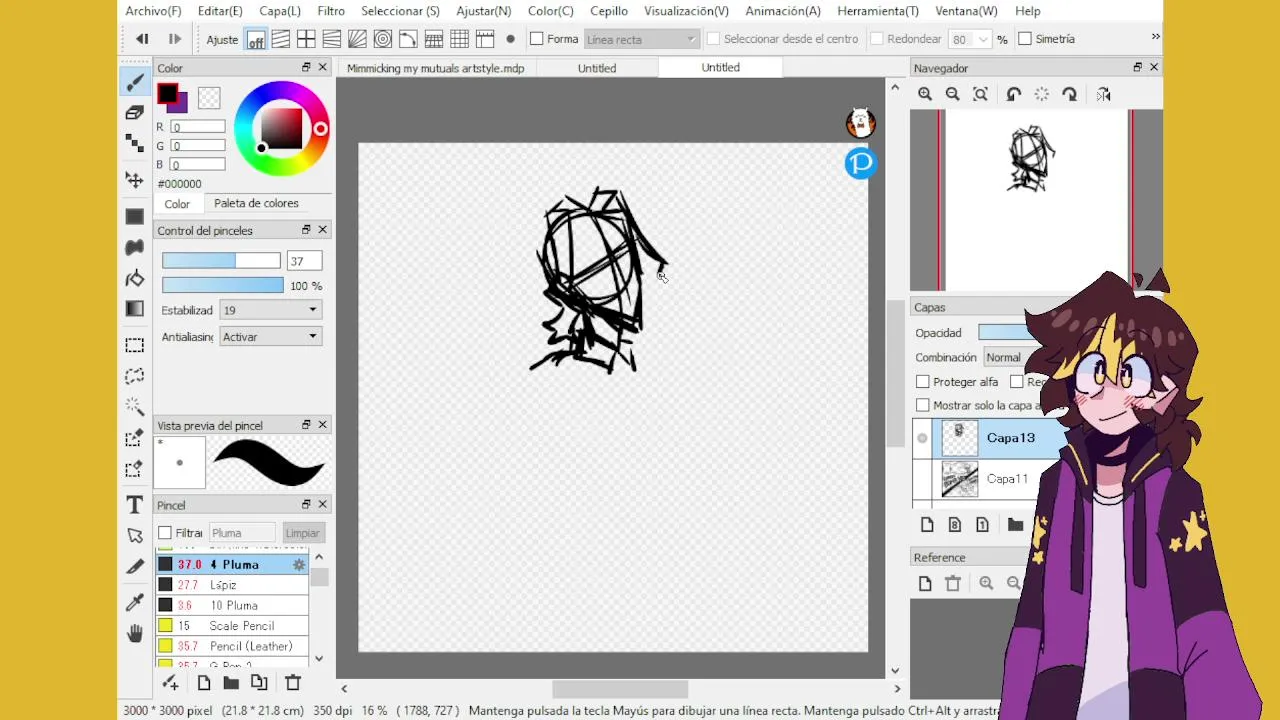1280x720 pixels.
Task: Select the rectangular selection tool
Action: pos(134,345)
